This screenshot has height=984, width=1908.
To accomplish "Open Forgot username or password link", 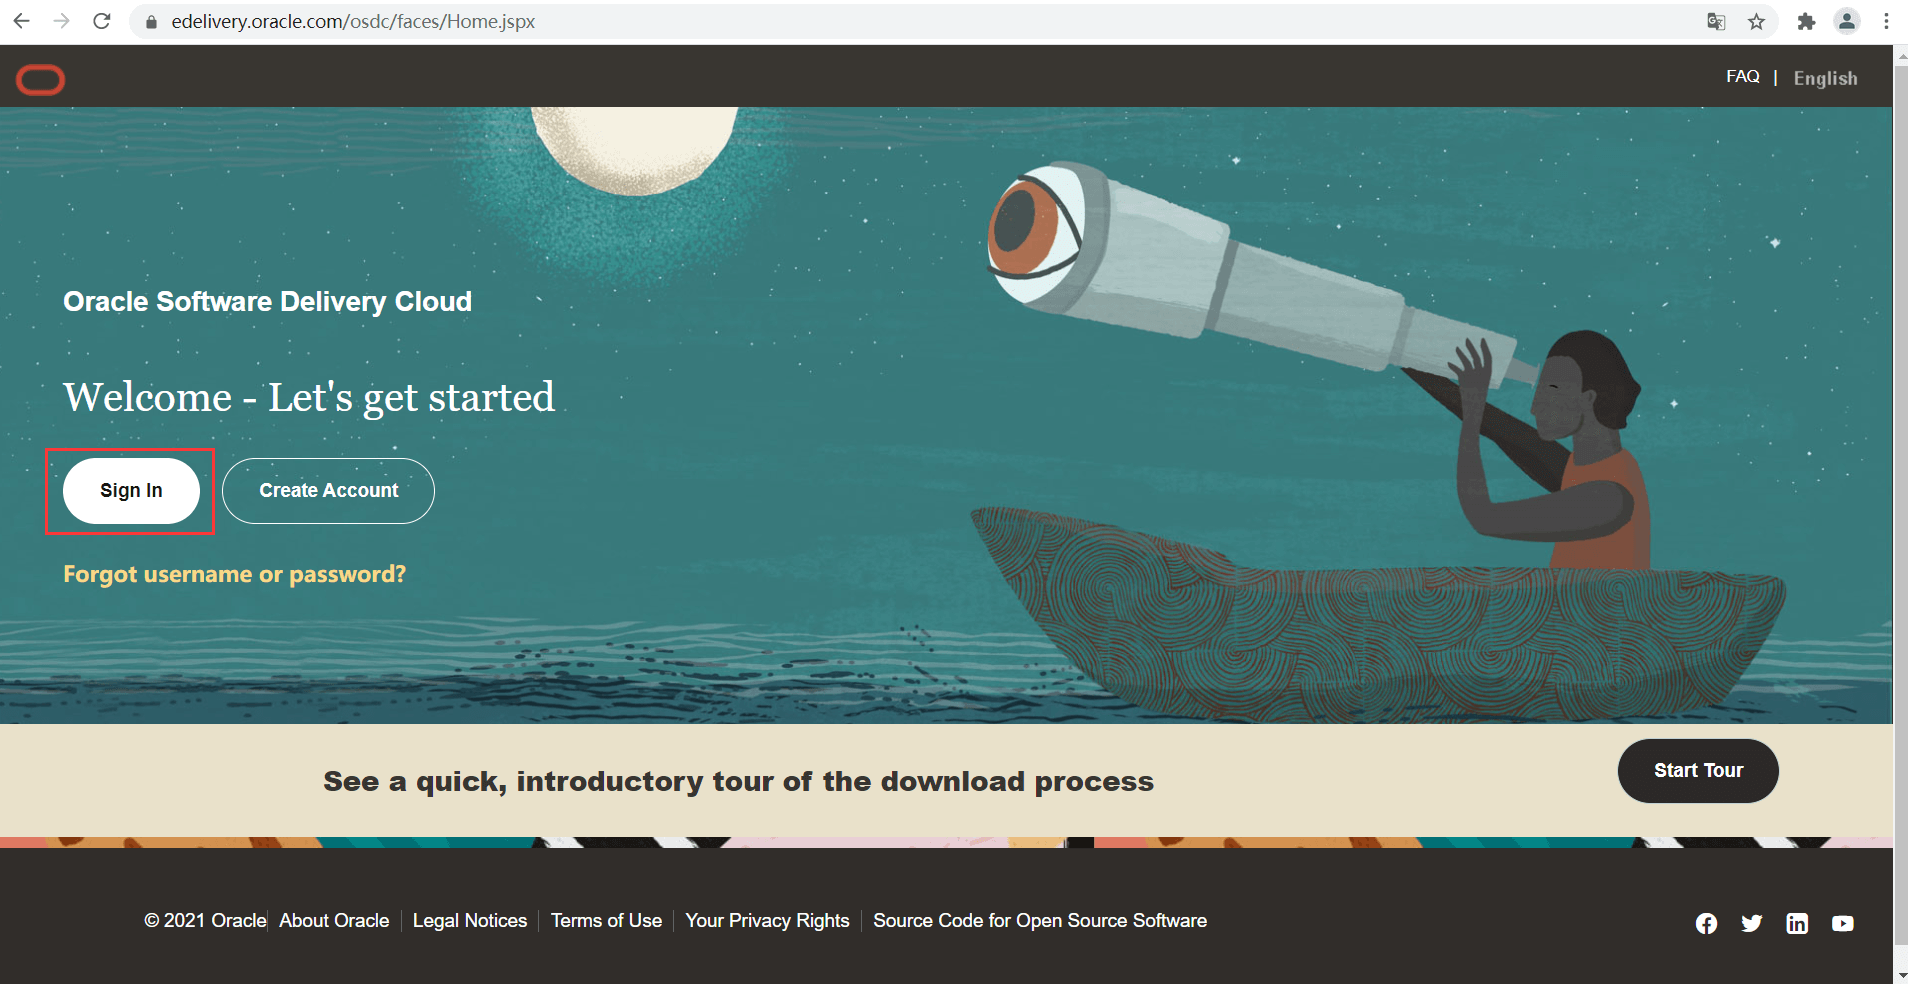I will click(234, 574).
